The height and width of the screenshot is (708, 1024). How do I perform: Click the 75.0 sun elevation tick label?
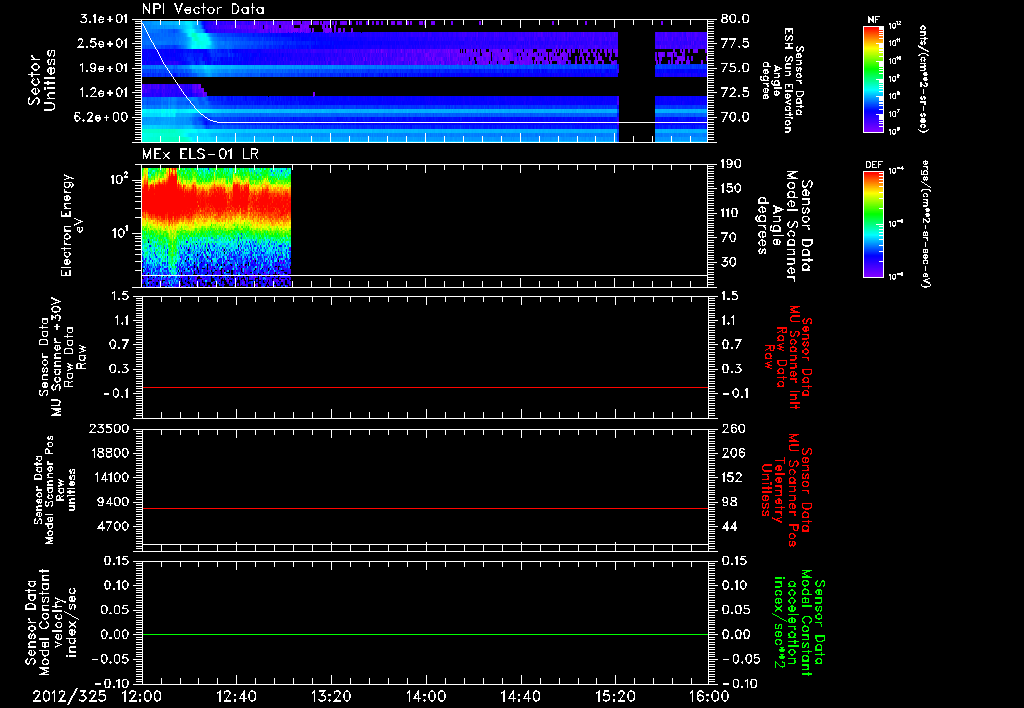(735, 68)
